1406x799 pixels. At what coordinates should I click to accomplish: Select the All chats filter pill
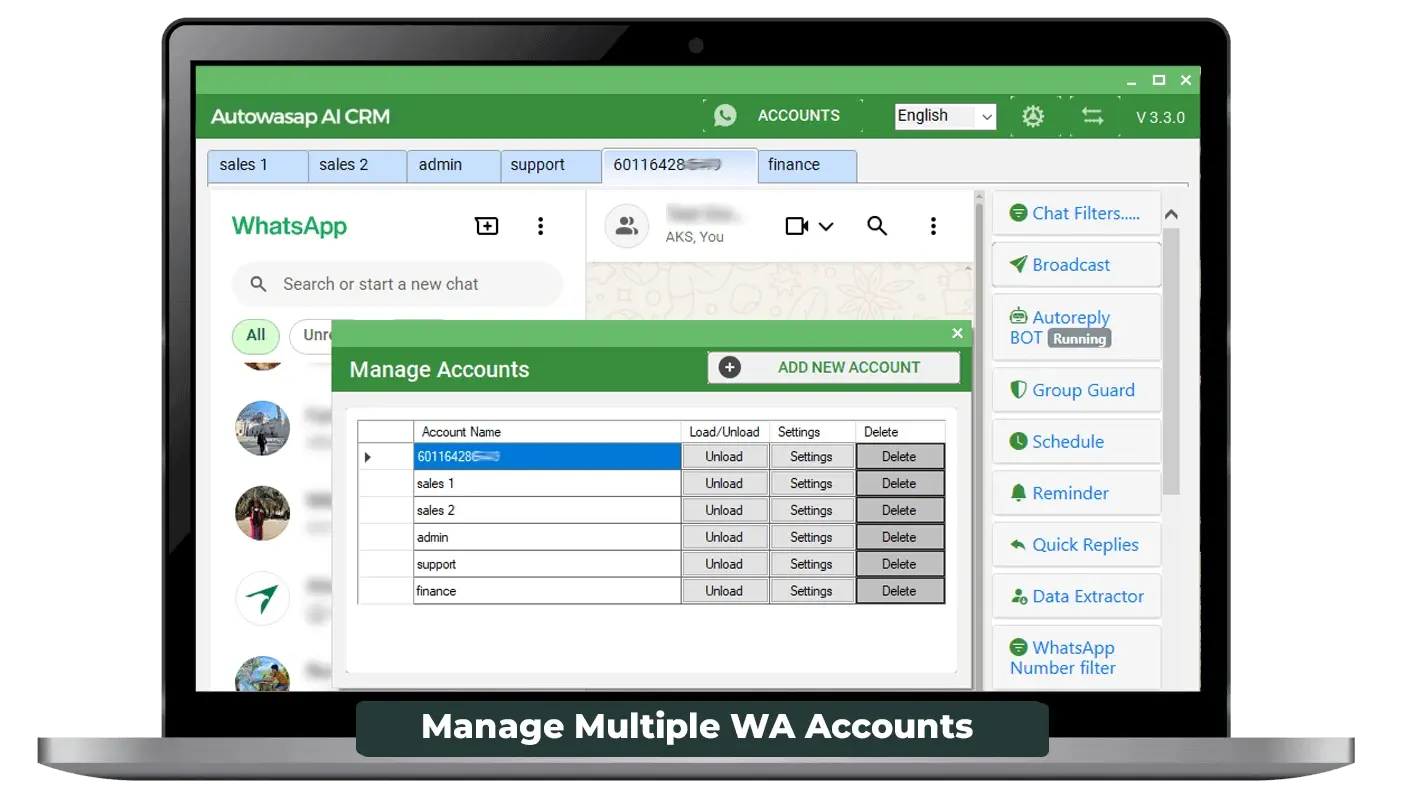255,336
